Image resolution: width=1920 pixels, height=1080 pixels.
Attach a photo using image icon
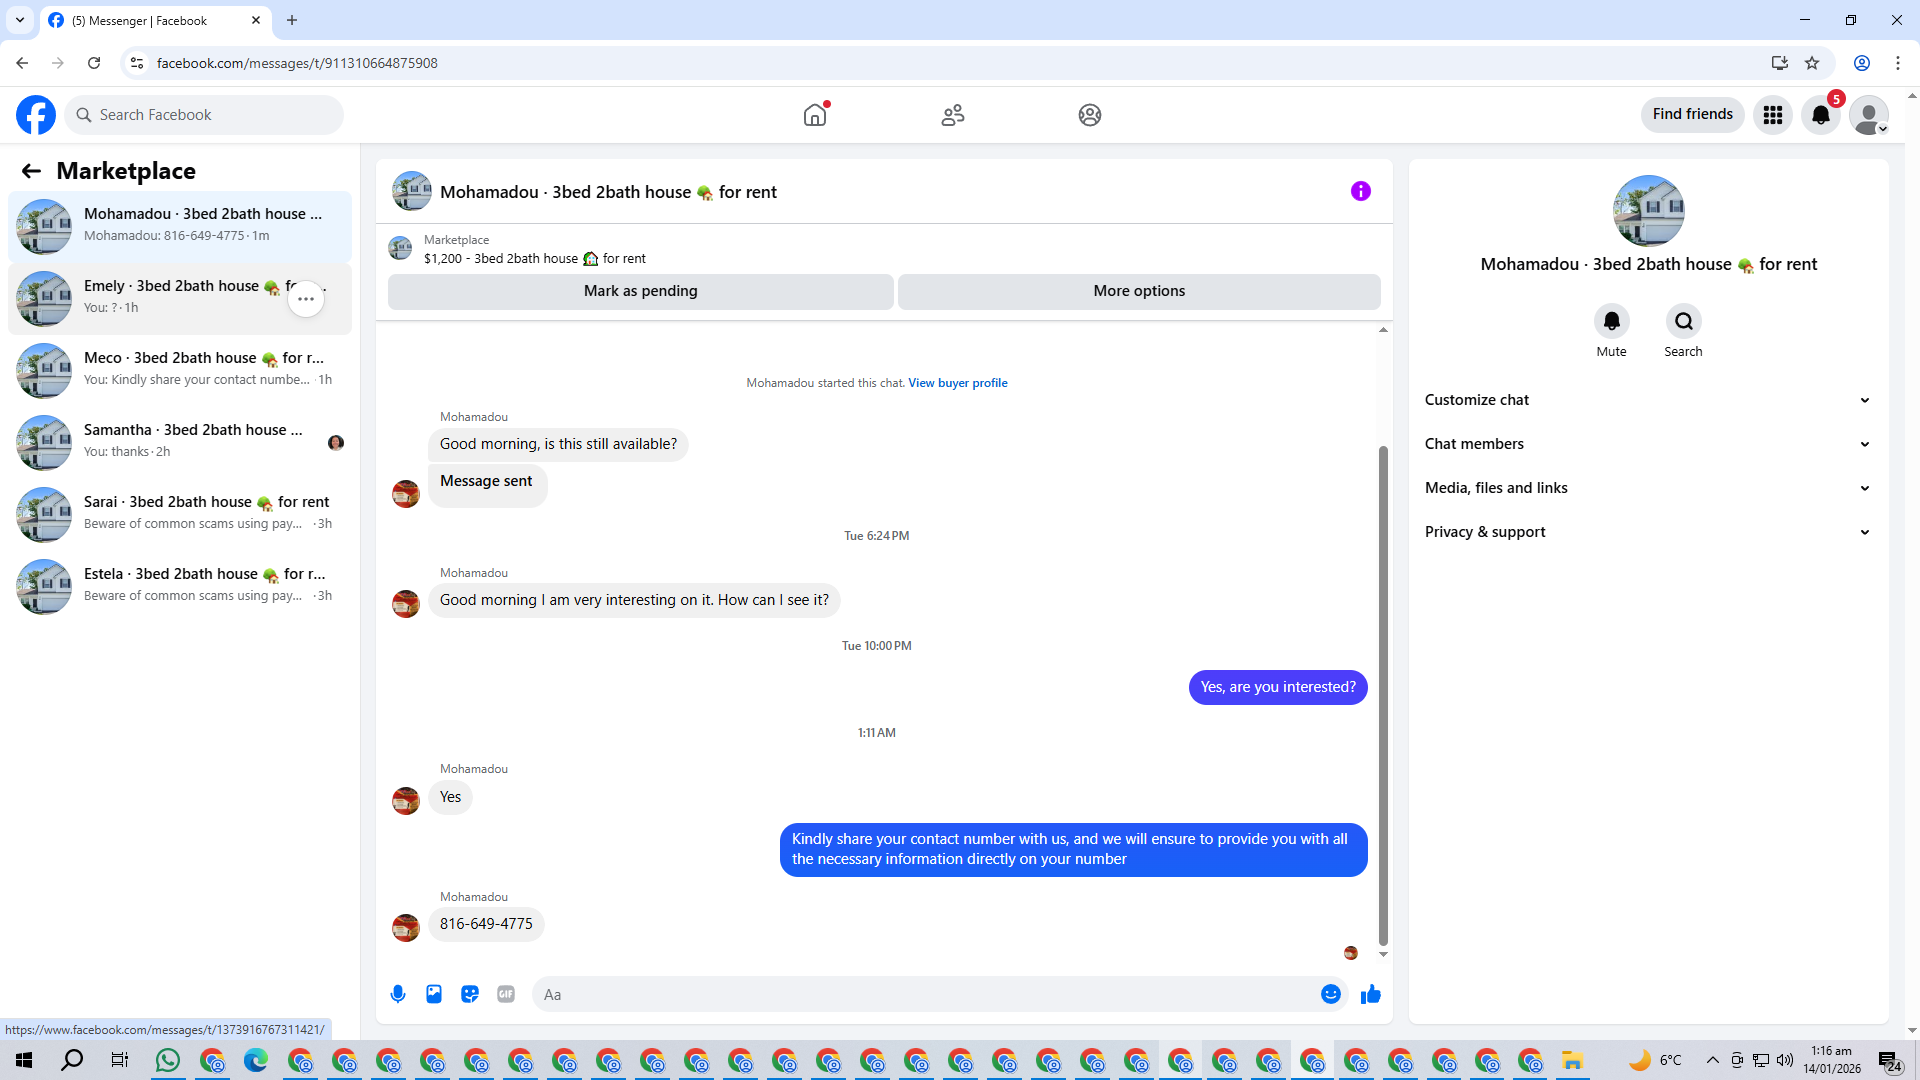click(434, 994)
